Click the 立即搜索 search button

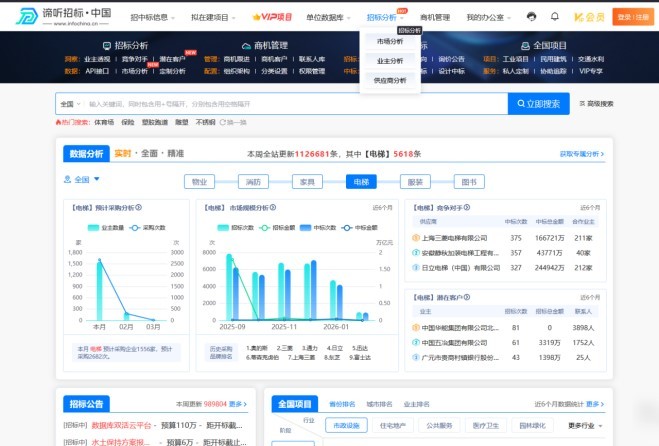pos(539,104)
